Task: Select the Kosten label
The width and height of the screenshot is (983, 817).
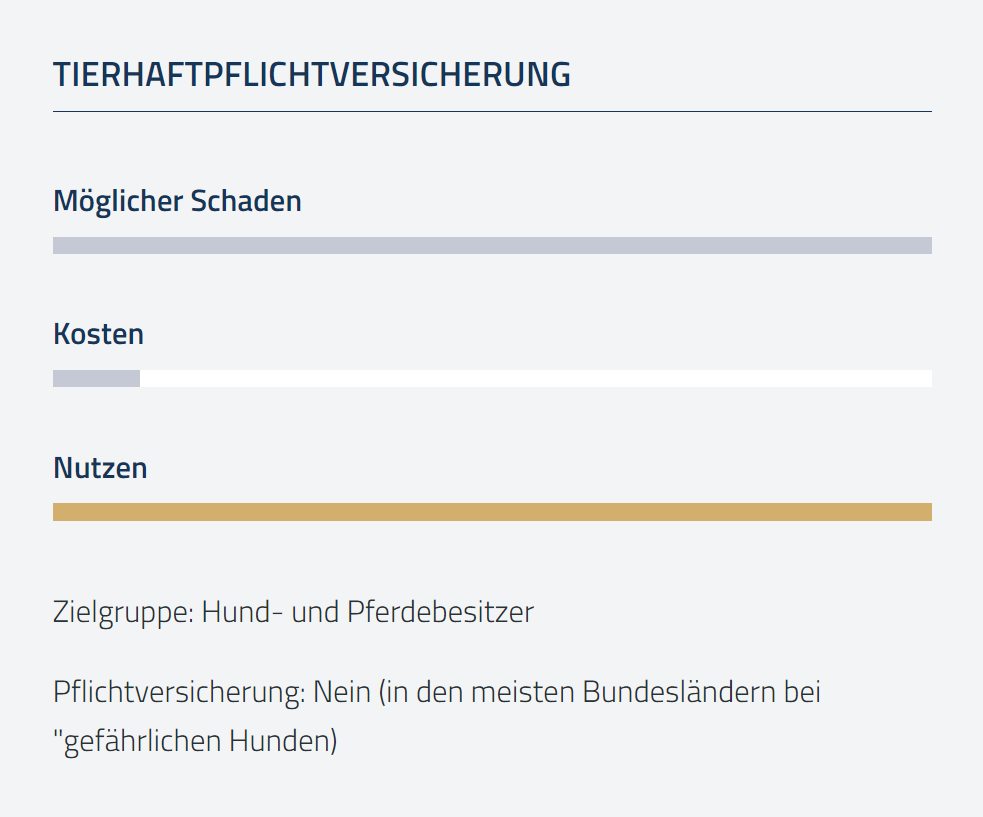Action: point(98,334)
